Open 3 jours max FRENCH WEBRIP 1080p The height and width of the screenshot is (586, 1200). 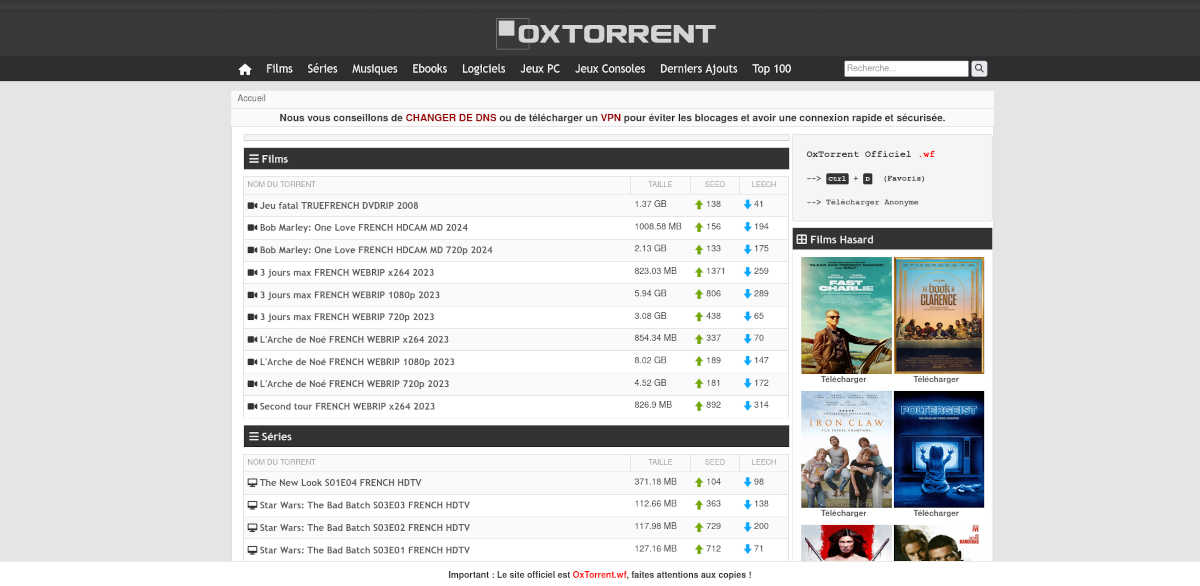tap(350, 295)
